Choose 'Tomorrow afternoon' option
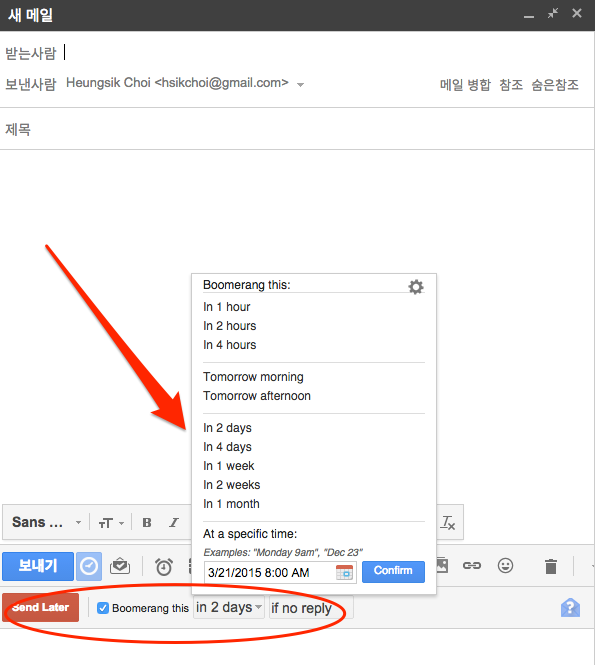The height and width of the screenshot is (665, 595). tap(257, 396)
